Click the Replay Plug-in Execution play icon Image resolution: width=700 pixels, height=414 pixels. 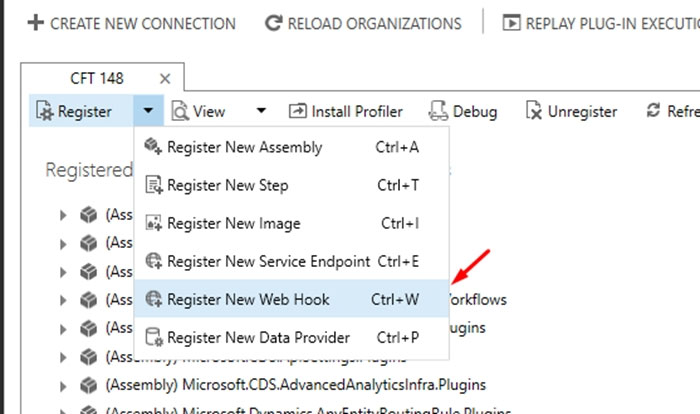pyautogui.click(x=512, y=23)
